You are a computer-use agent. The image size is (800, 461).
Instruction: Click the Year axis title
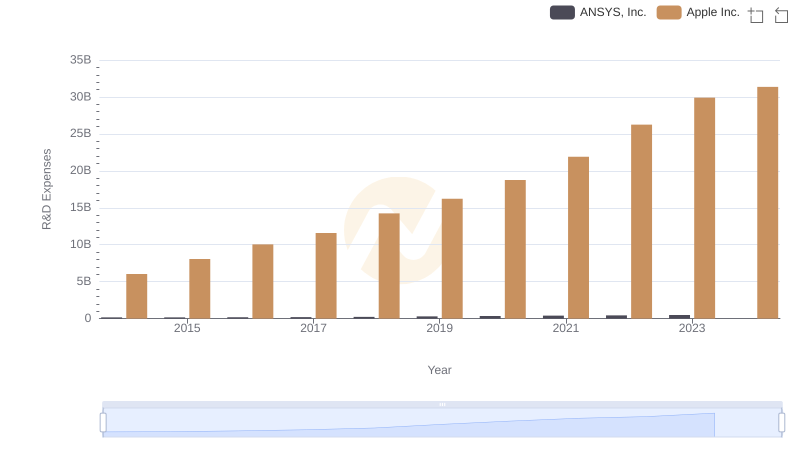pyautogui.click(x=439, y=370)
